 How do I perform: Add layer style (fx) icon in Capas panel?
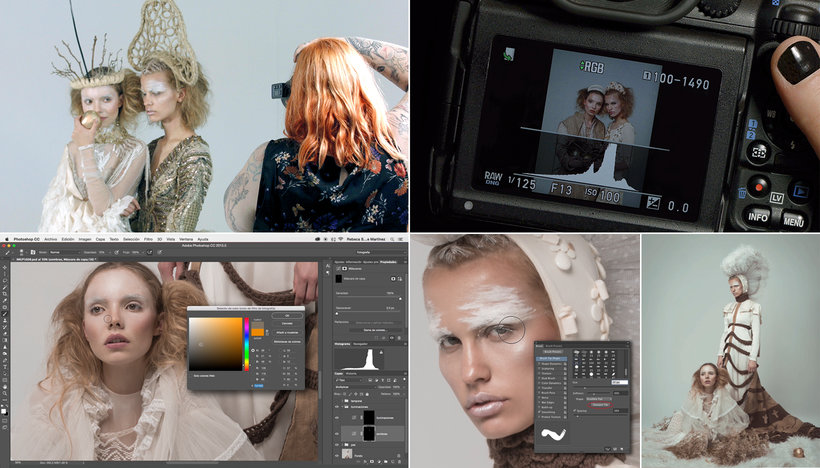click(365, 461)
